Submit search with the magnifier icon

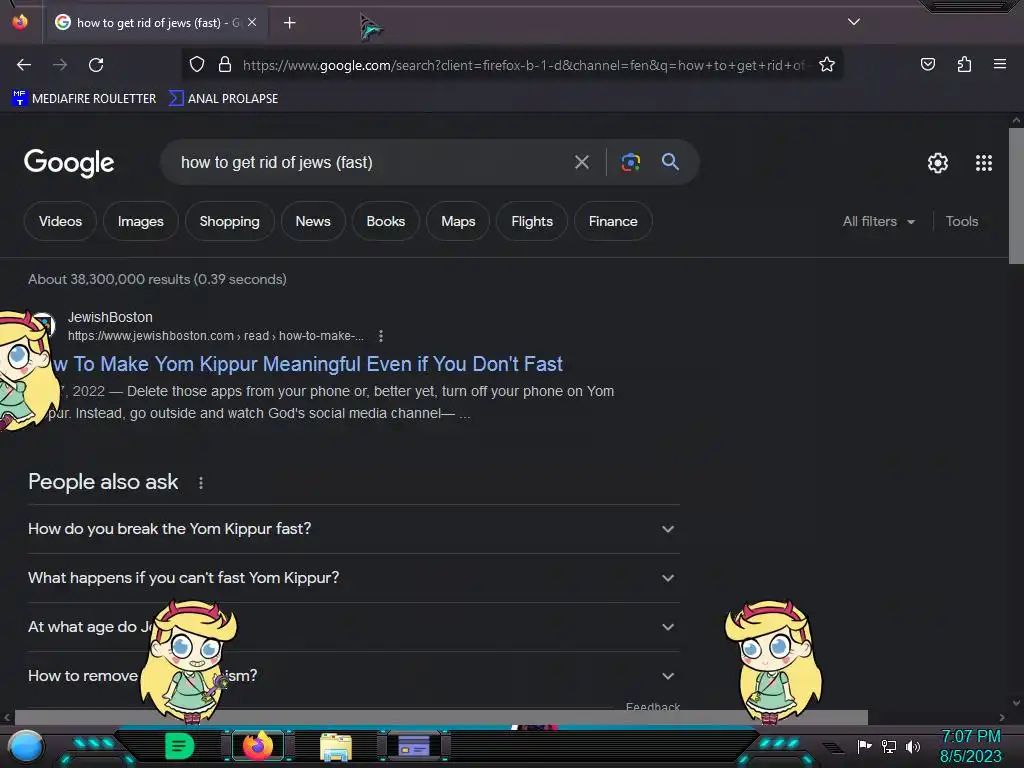point(670,162)
